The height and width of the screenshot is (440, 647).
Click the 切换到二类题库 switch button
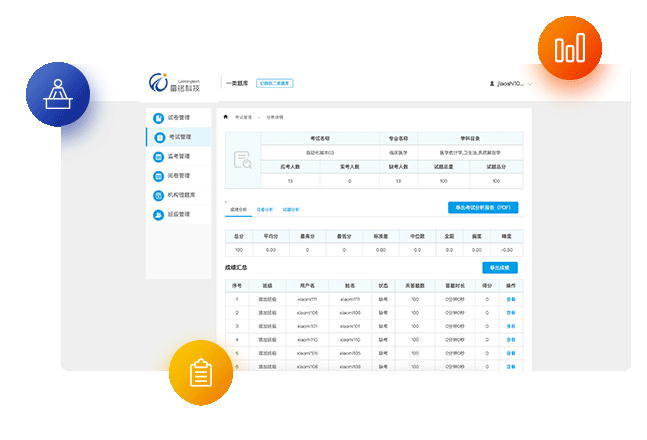274,84
